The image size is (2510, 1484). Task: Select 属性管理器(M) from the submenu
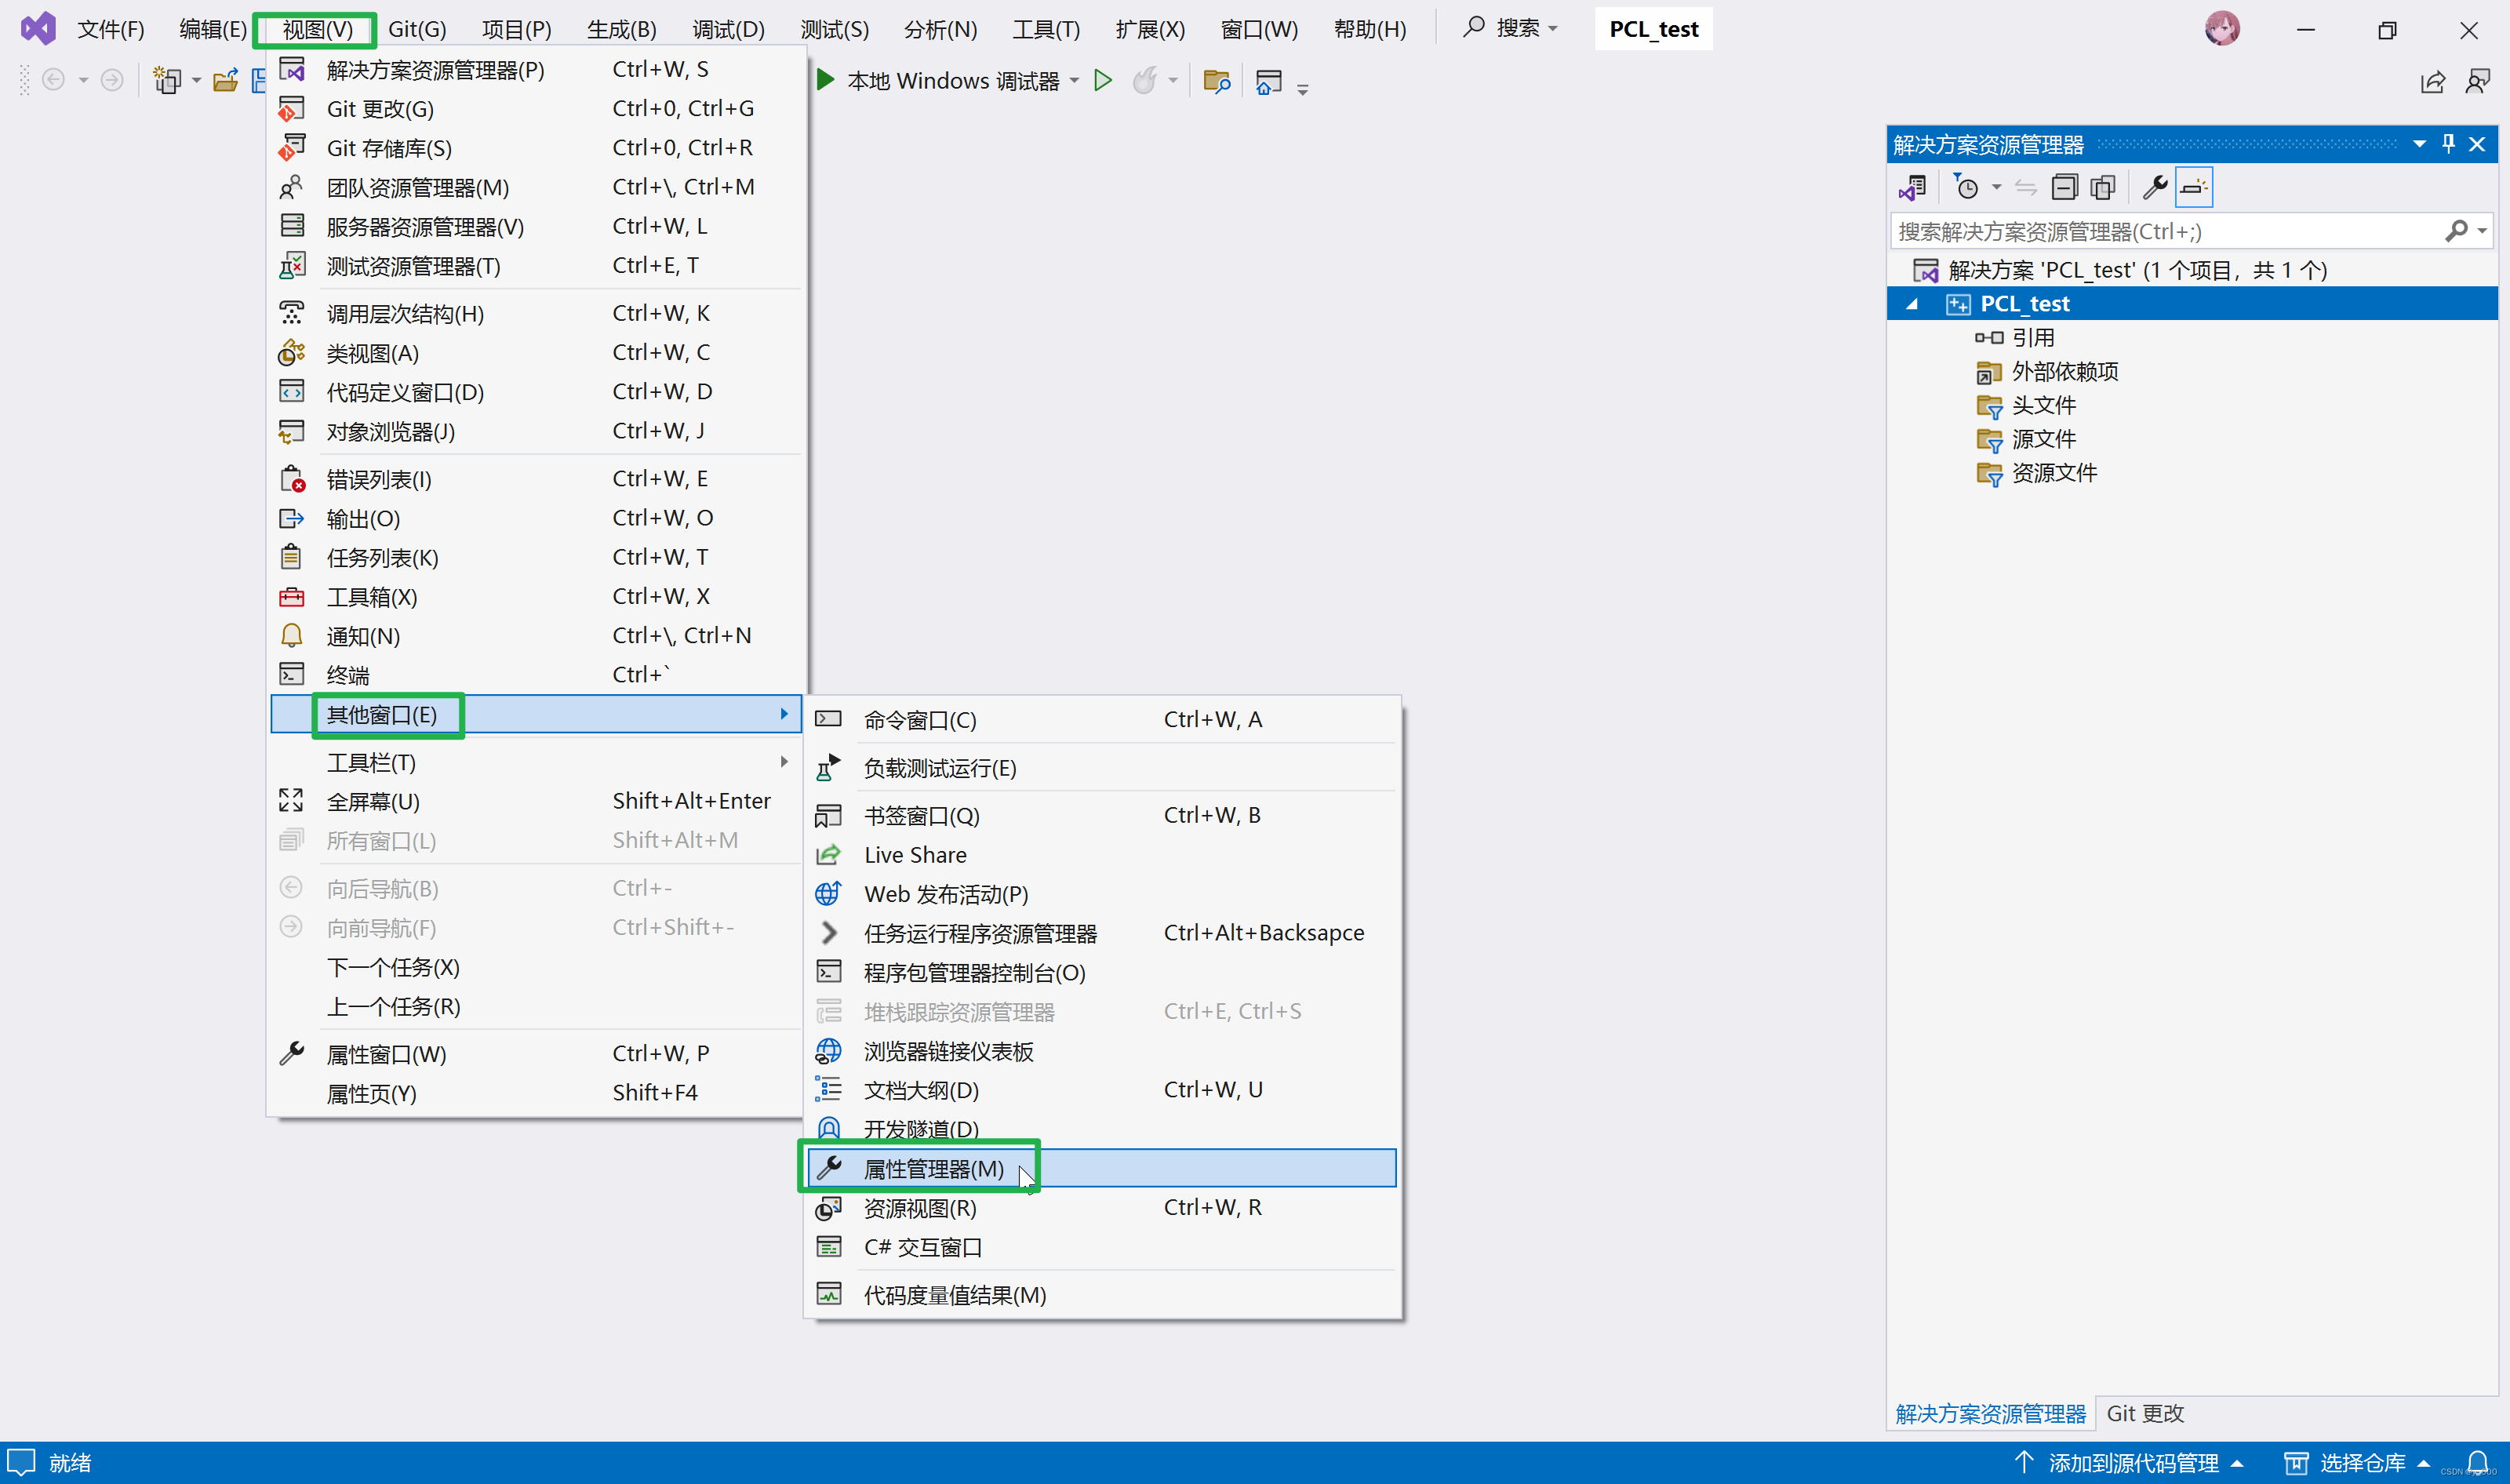[x=933, y=1167]
